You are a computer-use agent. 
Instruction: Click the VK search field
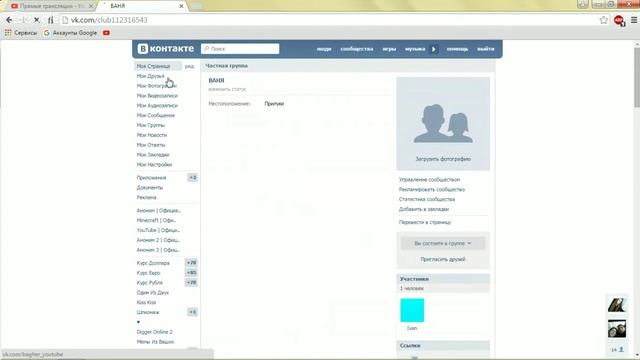240,49
